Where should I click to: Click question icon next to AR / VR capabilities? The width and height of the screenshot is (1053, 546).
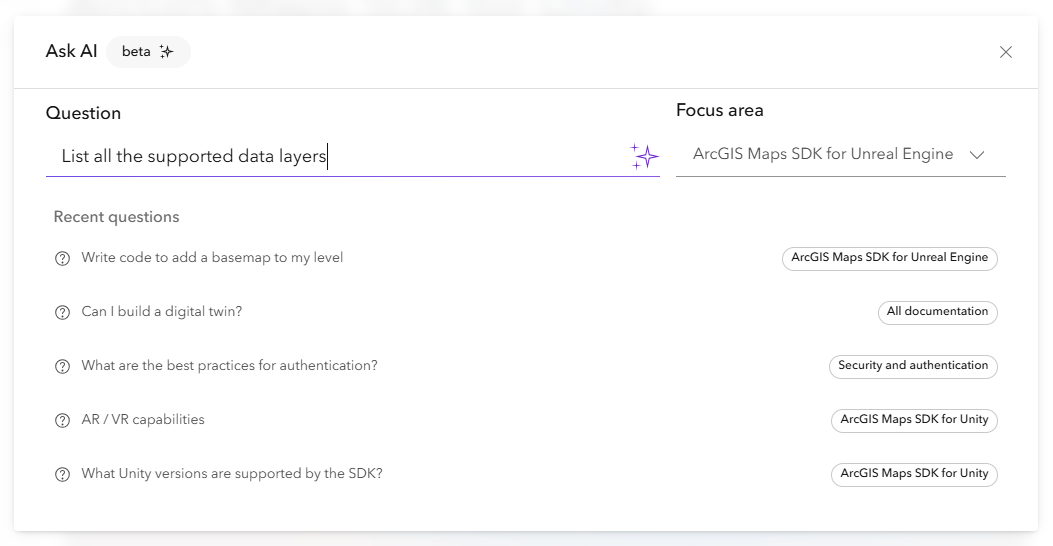[x=62, y=420]
